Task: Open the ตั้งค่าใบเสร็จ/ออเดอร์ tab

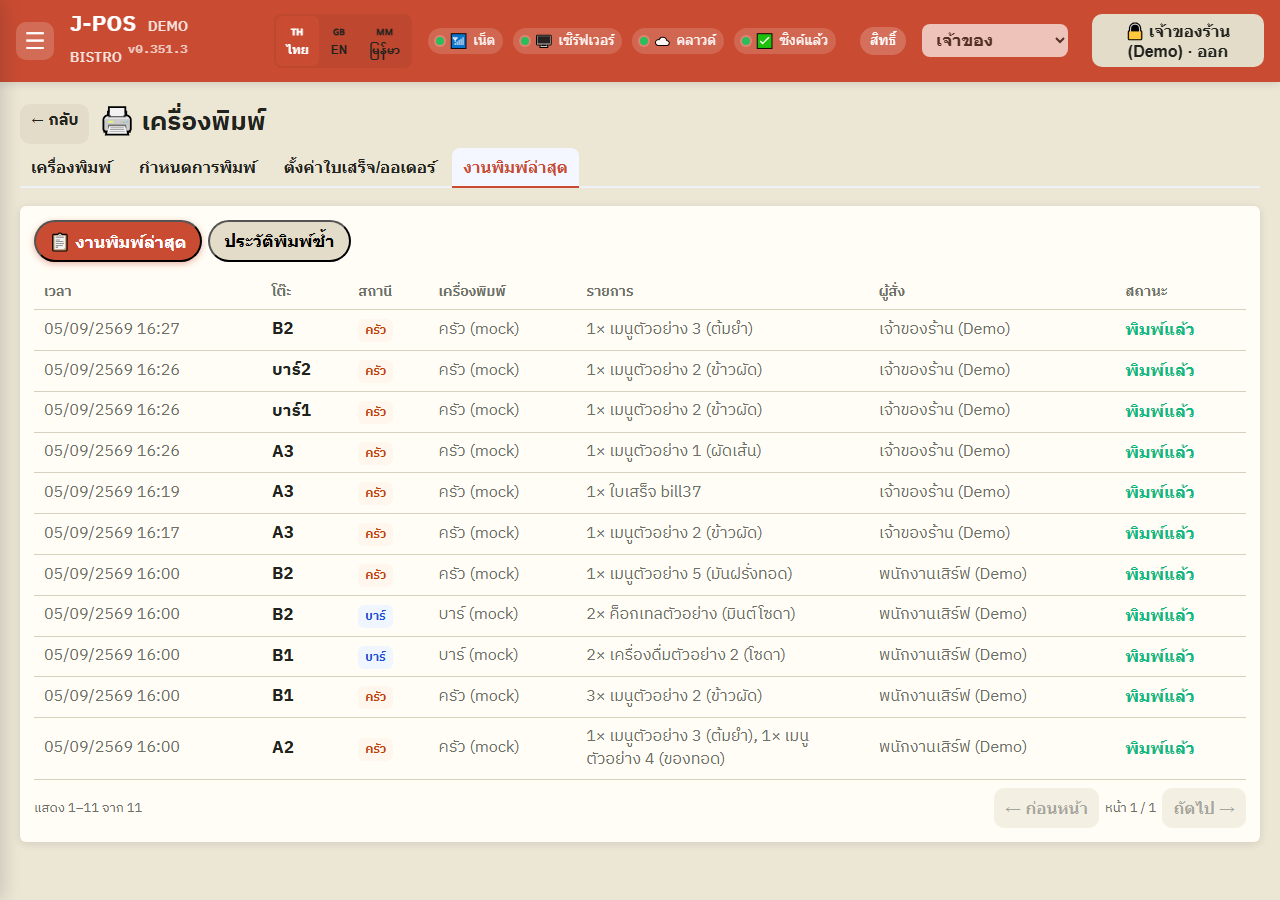Action: coord(360,167)
